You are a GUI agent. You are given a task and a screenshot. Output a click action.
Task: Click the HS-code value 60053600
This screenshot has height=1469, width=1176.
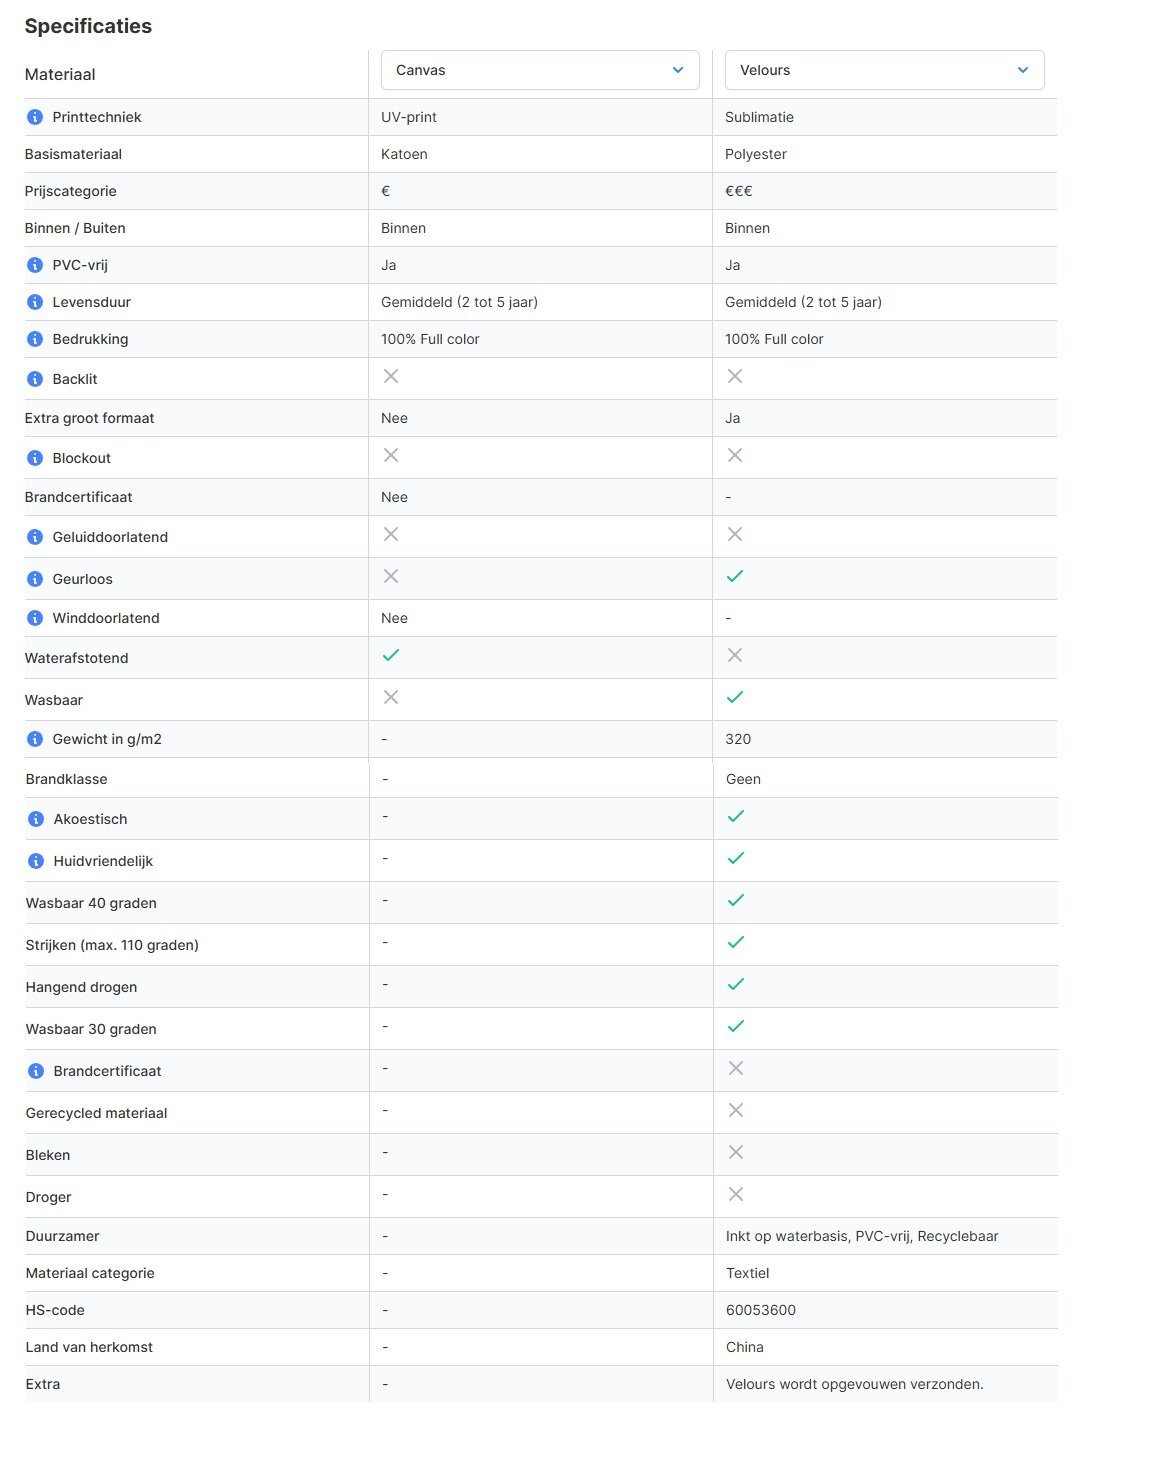point(761,1310)
